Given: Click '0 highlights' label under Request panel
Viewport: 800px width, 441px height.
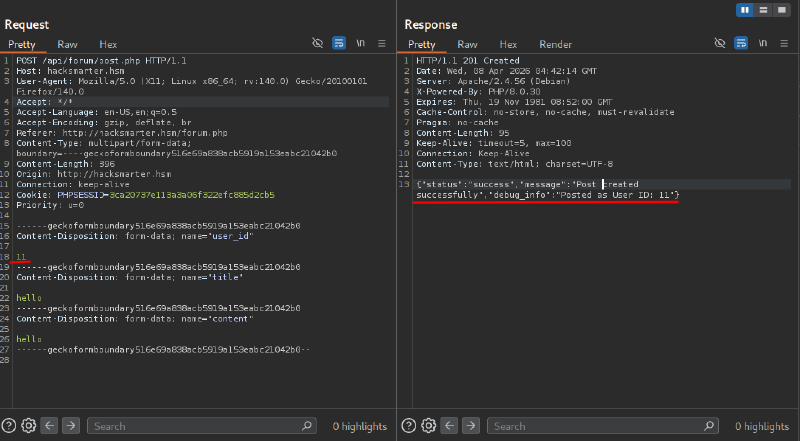Looking at the screenshot, I should pos(360,426).
